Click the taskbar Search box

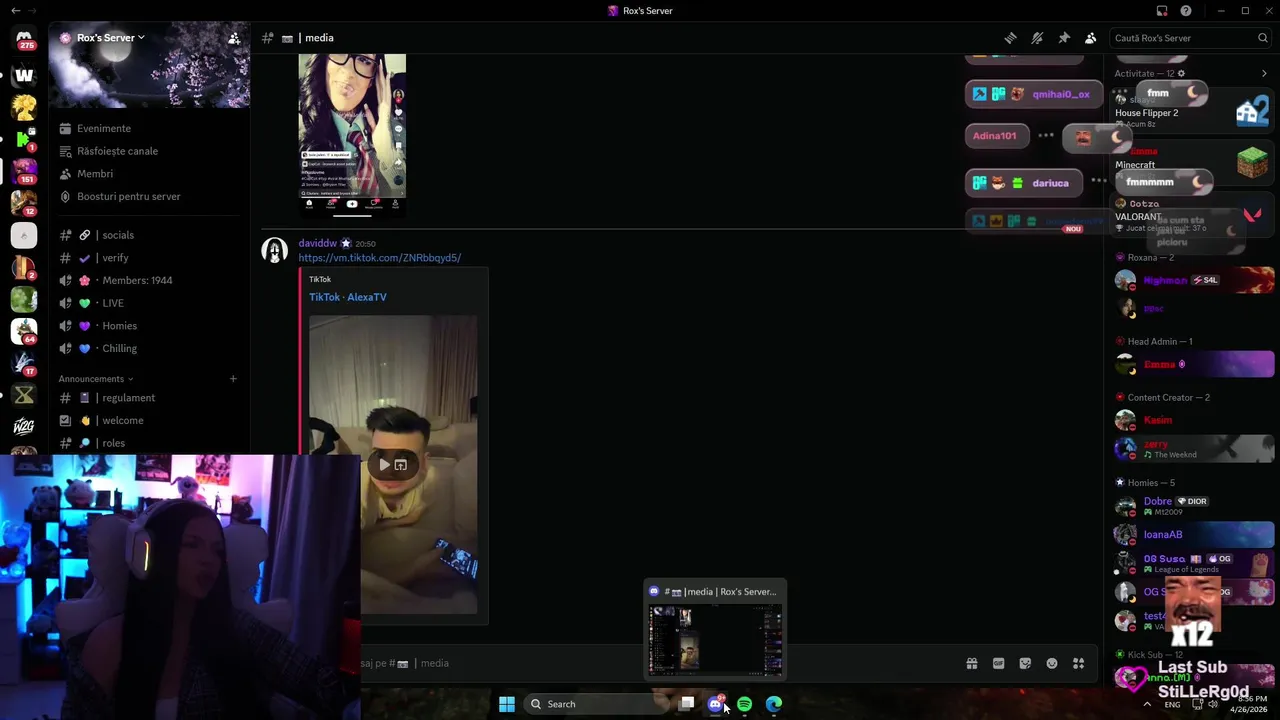click(594, 704)
